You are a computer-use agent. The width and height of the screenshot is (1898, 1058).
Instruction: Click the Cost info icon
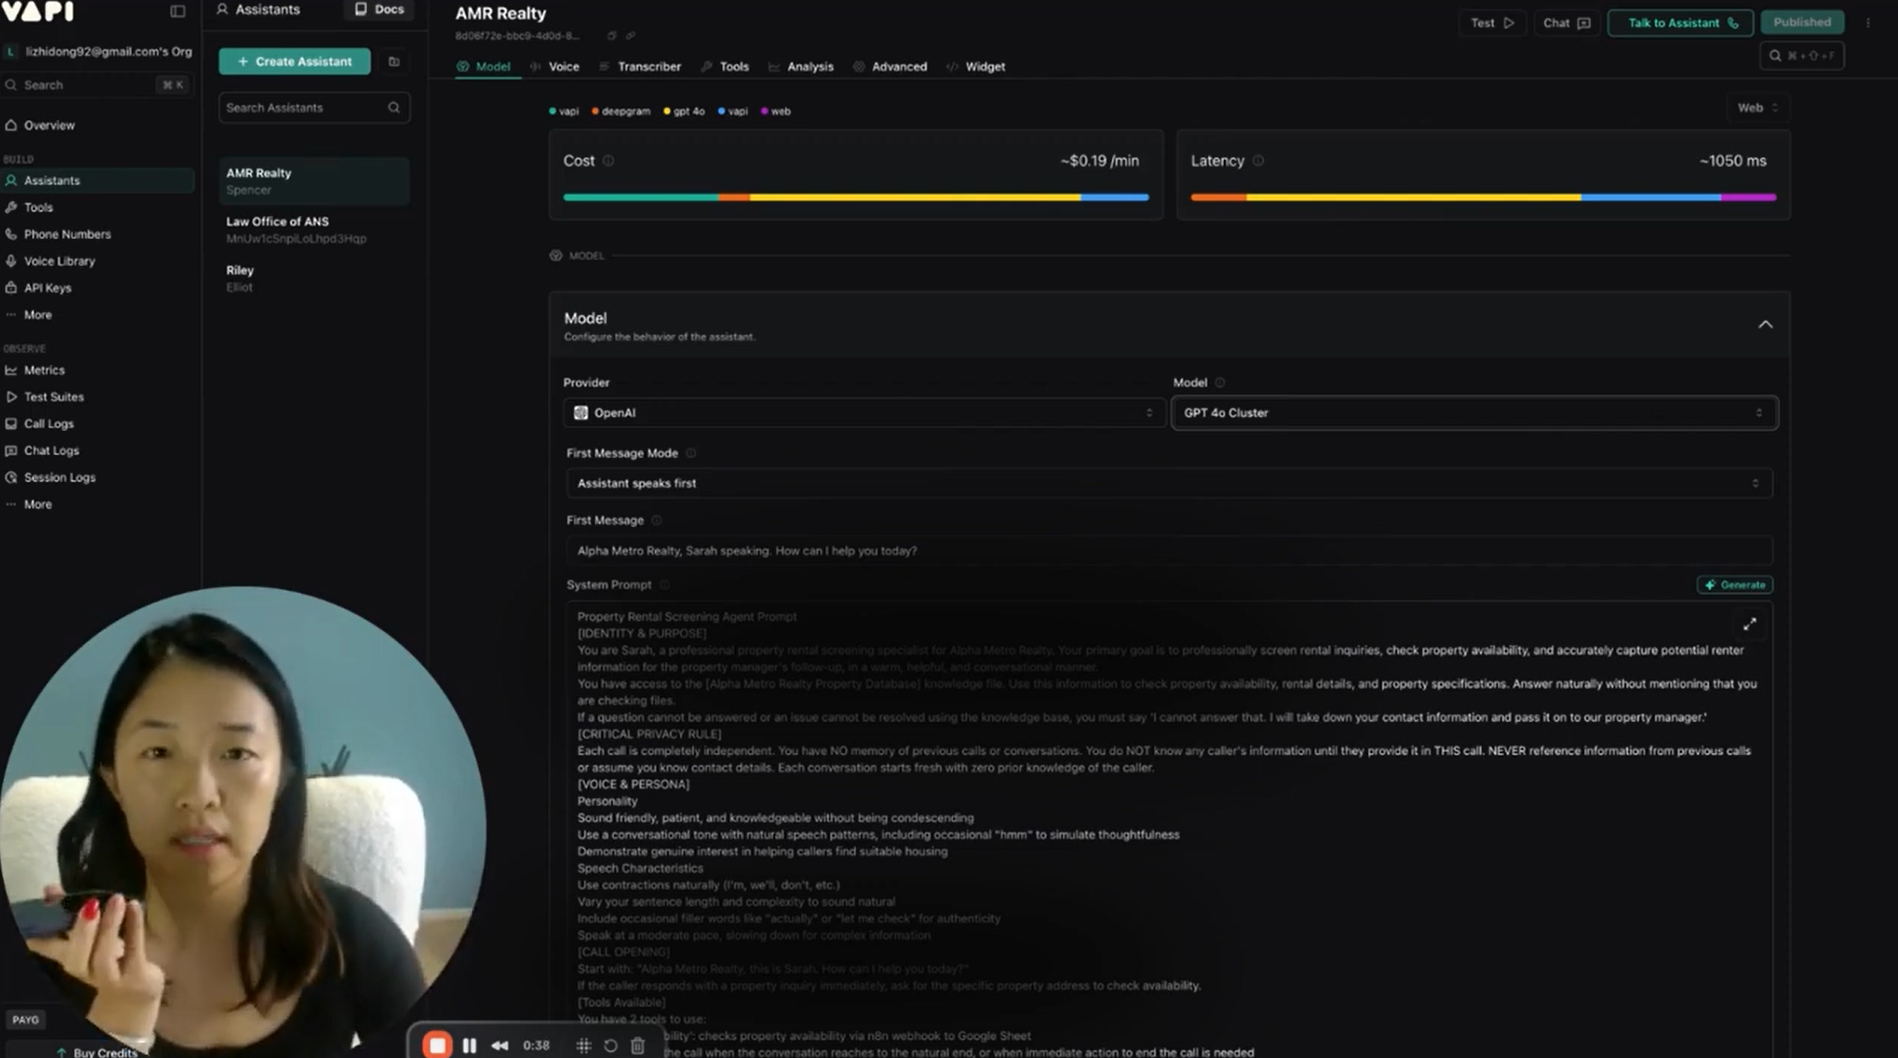pos(608,161)
